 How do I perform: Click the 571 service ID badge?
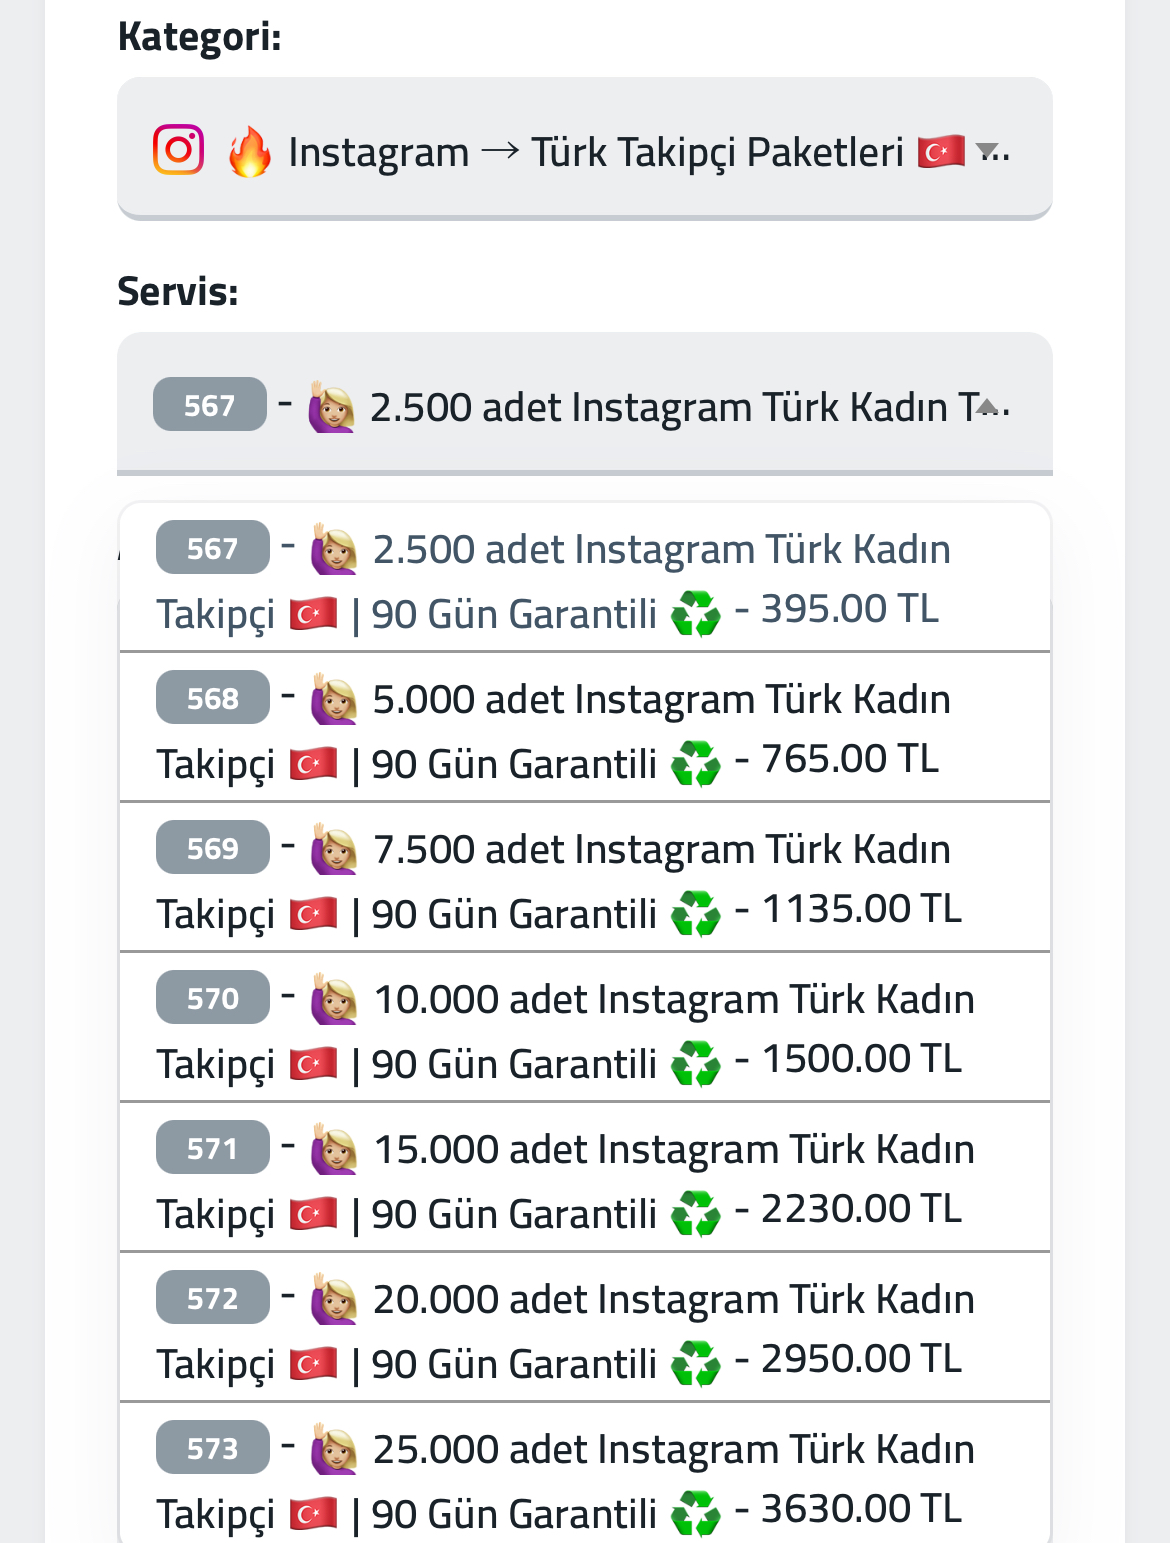pyautogui.click(x=213, y=1147)
